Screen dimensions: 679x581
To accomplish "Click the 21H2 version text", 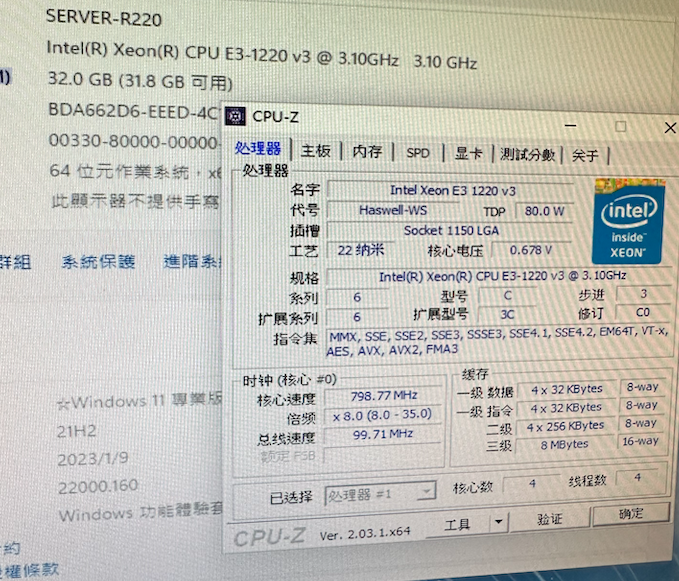I will click(77, 431).
